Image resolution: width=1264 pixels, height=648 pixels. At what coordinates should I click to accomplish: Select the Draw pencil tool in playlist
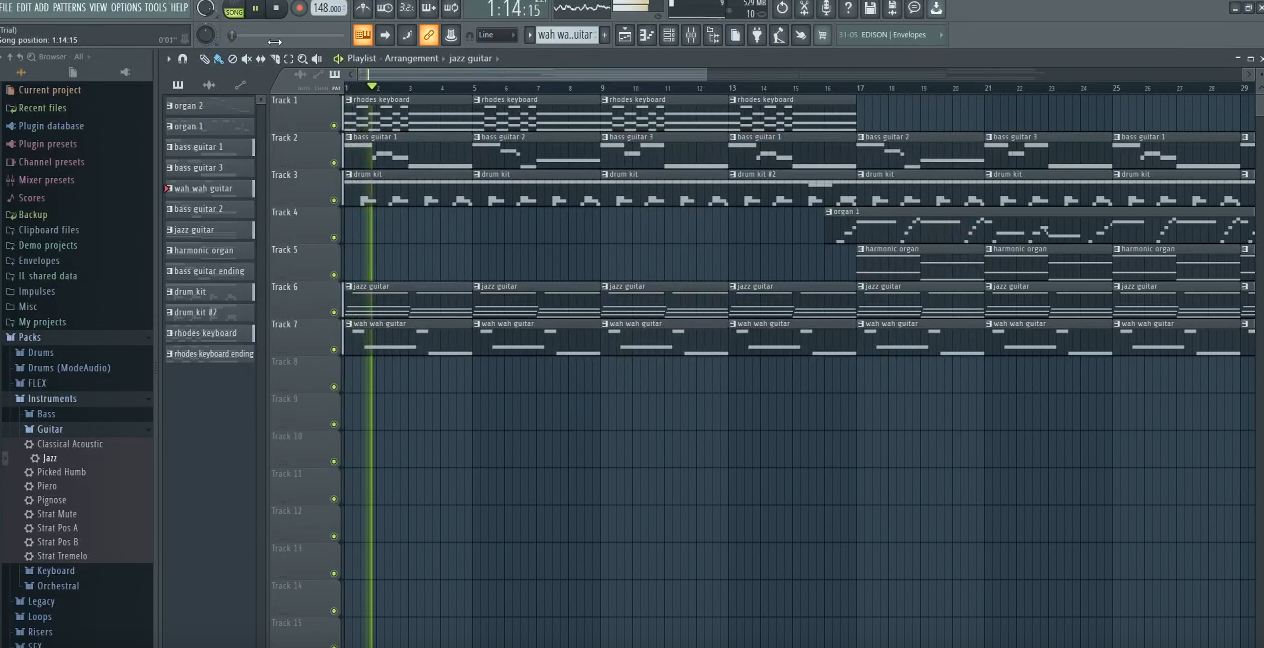[205, 59]
